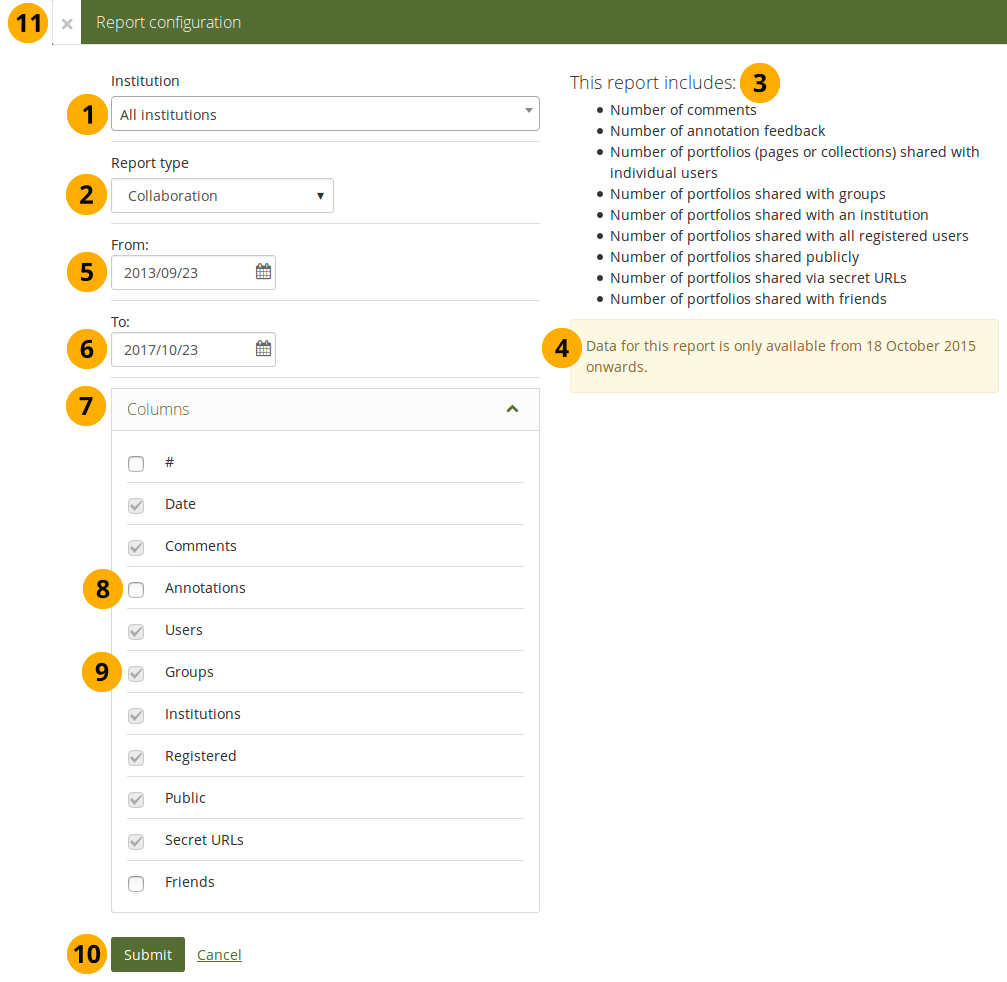Viewport: 1007px width, 982px height.
Task: Open the Institution dropdown arrow
Action: (528, 112)
